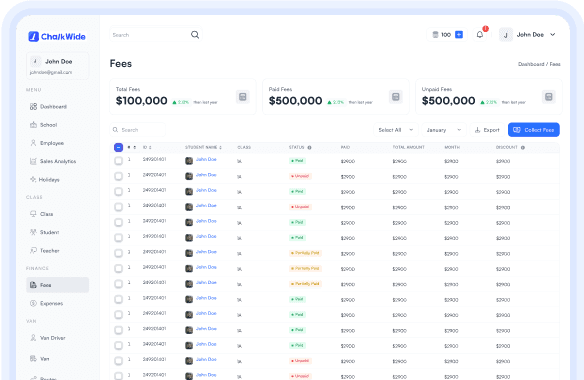This screenshot has width=584, height=380.
Task: Click the Paid status badge in the topmost row
Action: click(x=298, y=161)
